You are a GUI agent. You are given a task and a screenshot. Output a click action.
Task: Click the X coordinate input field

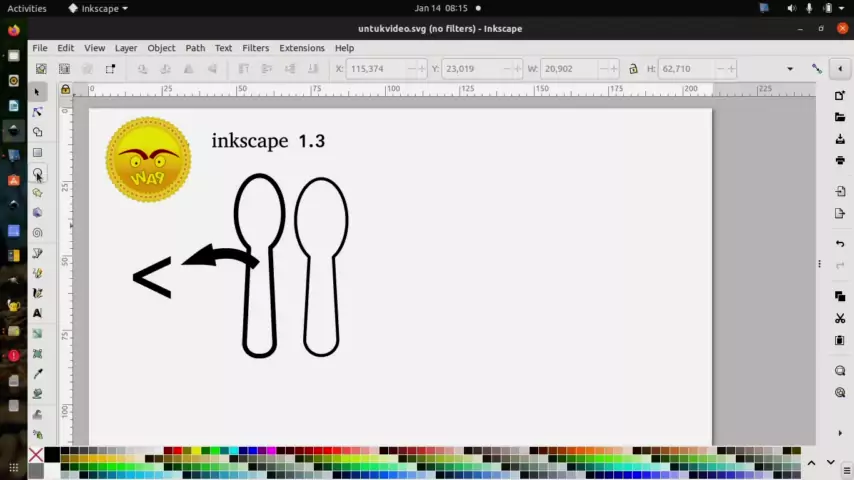(380, 69)
